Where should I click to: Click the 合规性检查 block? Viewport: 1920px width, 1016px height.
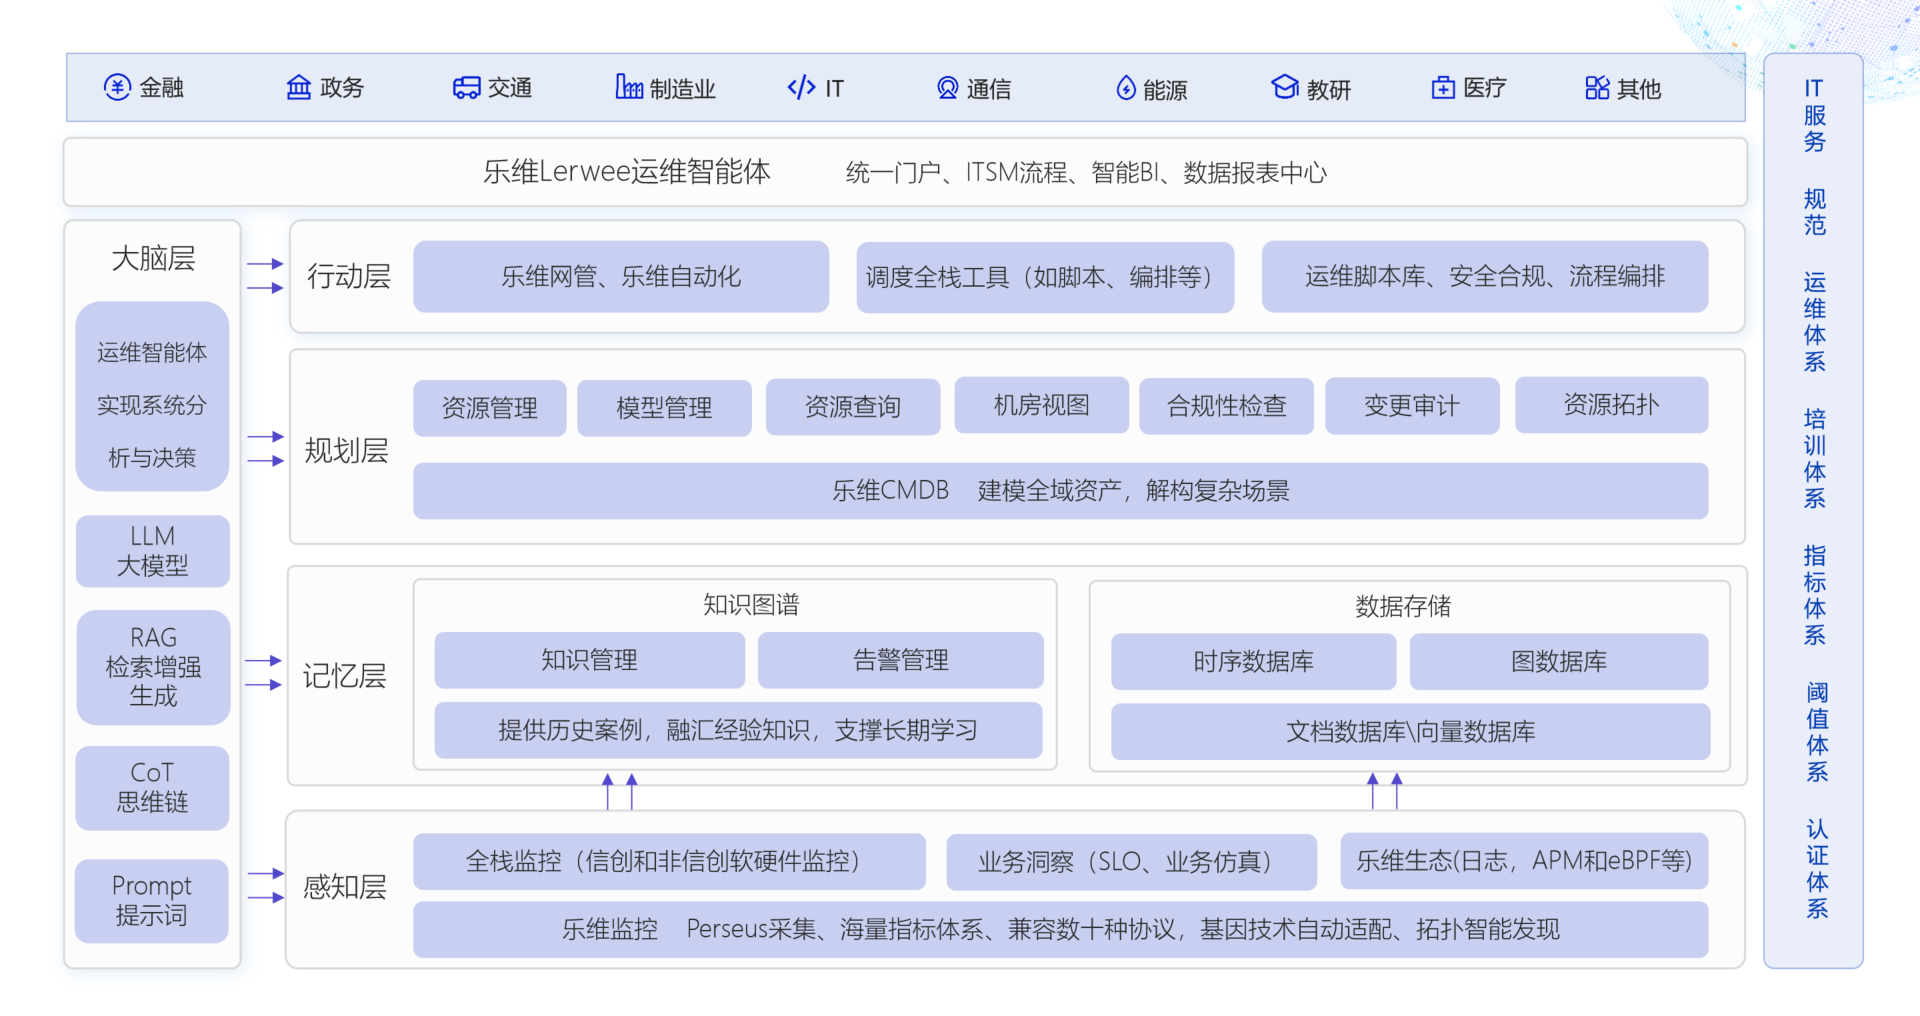(1226, 406)
